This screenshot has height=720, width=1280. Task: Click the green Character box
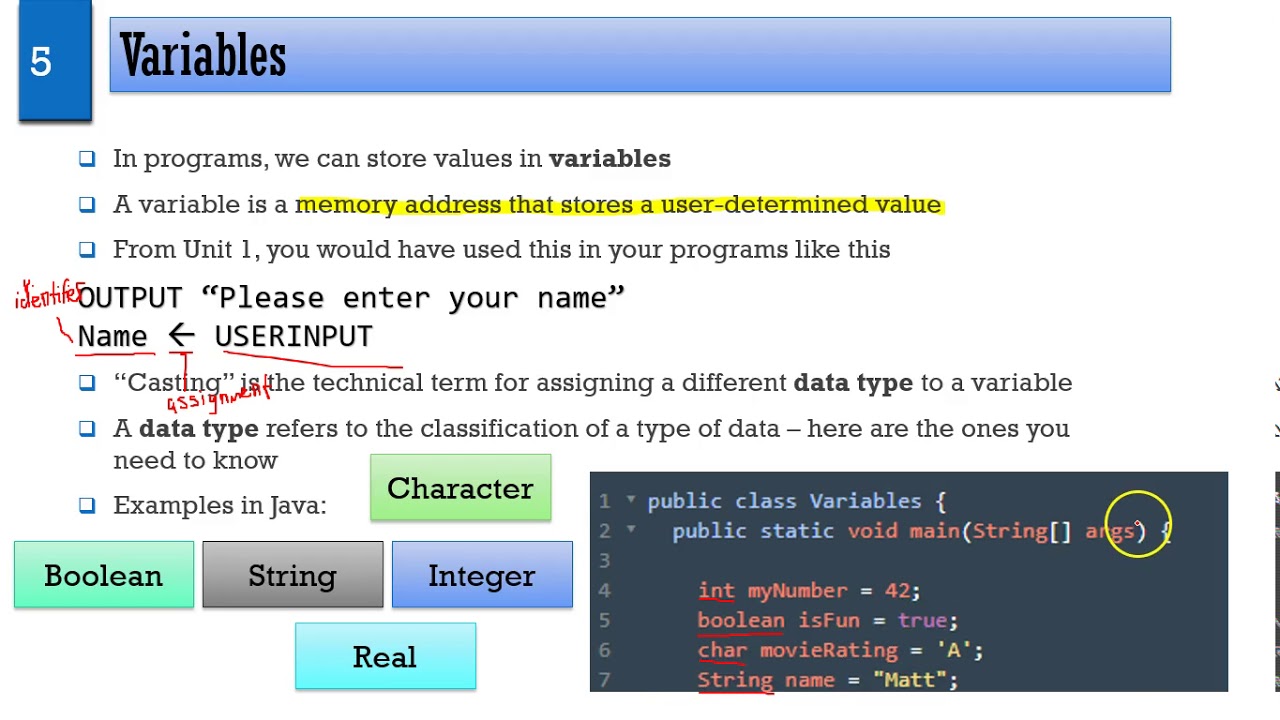(460, 488)
